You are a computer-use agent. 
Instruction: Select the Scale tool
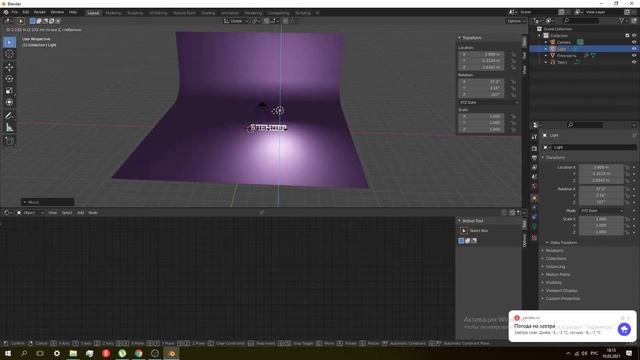(9, 91)
